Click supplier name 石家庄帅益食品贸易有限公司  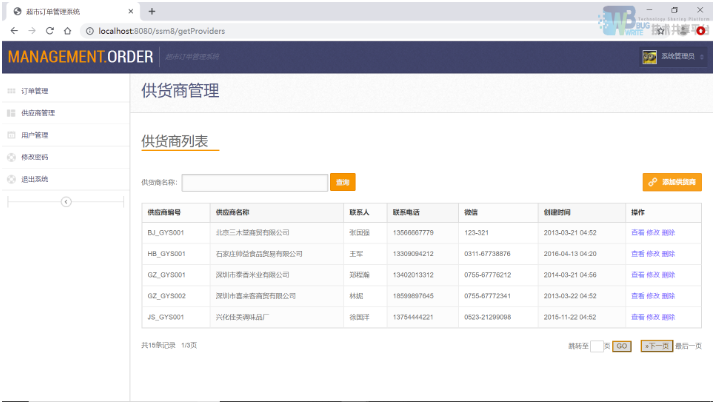click(259, 254)
